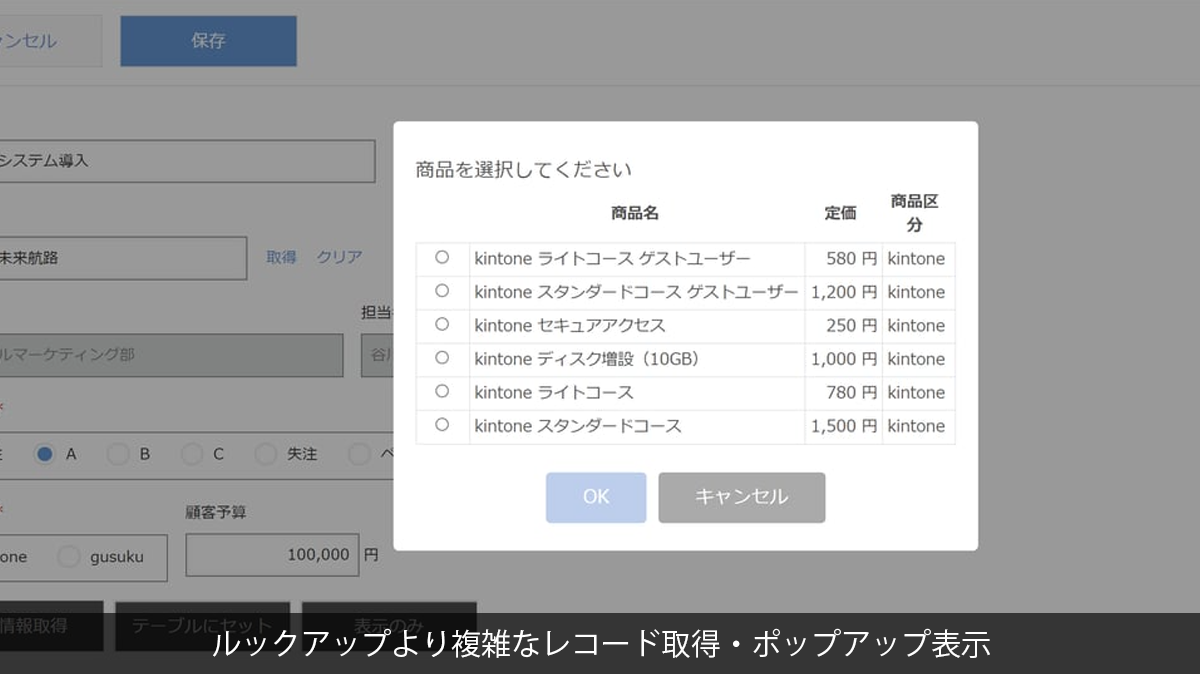
Task: Select the gusuku radio option
Action: [69, 557]
